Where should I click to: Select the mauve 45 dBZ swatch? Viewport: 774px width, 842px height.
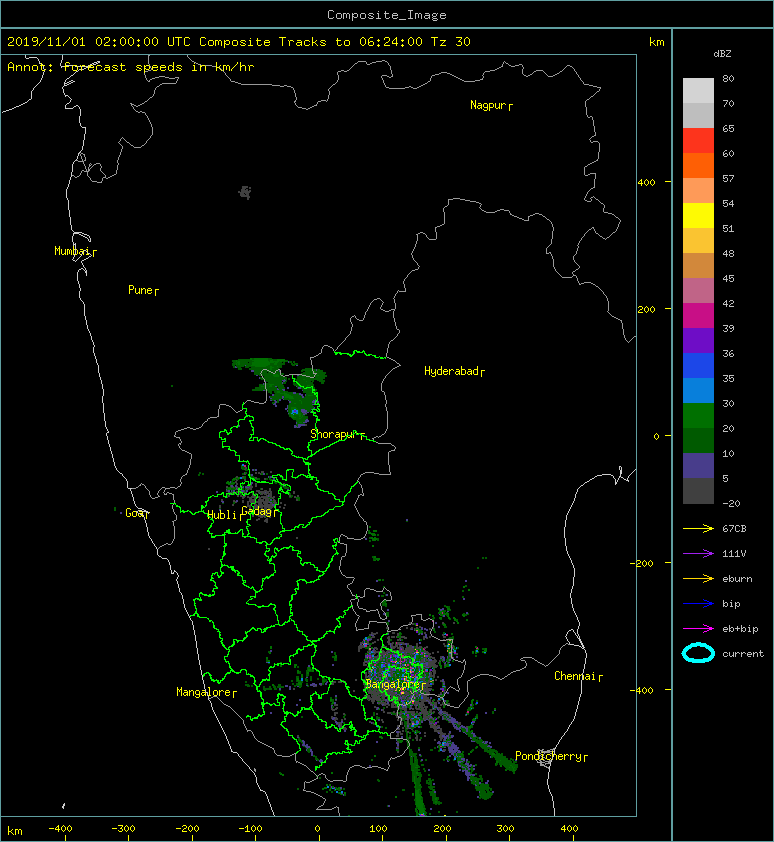click(x=698, y=290)
